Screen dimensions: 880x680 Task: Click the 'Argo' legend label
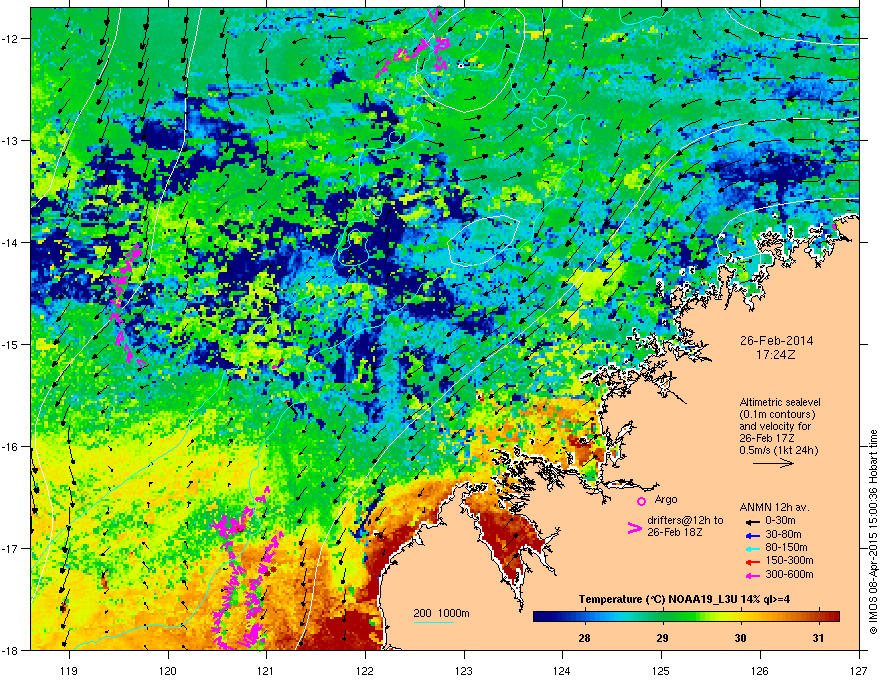pyautogui.click(x=666, y=499)
